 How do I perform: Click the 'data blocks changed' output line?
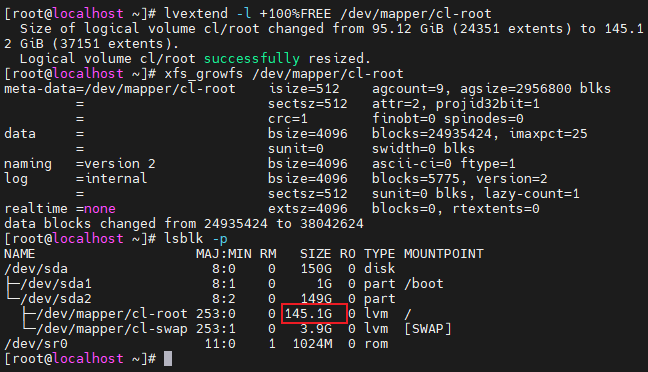coord(184,224)
